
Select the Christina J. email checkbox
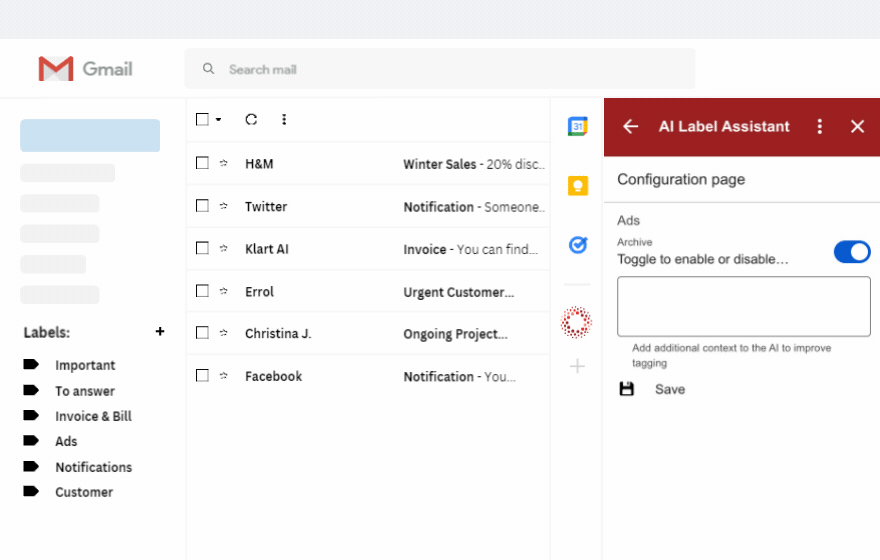(x=202, y=333)
